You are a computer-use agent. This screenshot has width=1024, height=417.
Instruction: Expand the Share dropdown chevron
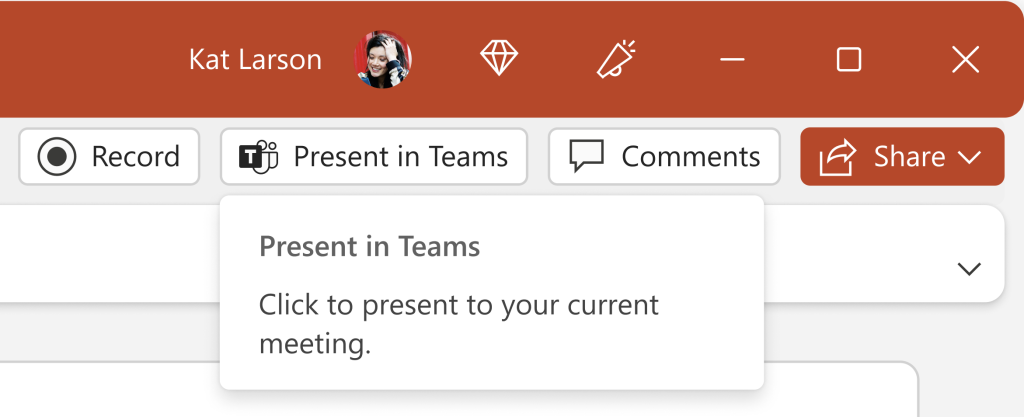(x=968, y=157)
